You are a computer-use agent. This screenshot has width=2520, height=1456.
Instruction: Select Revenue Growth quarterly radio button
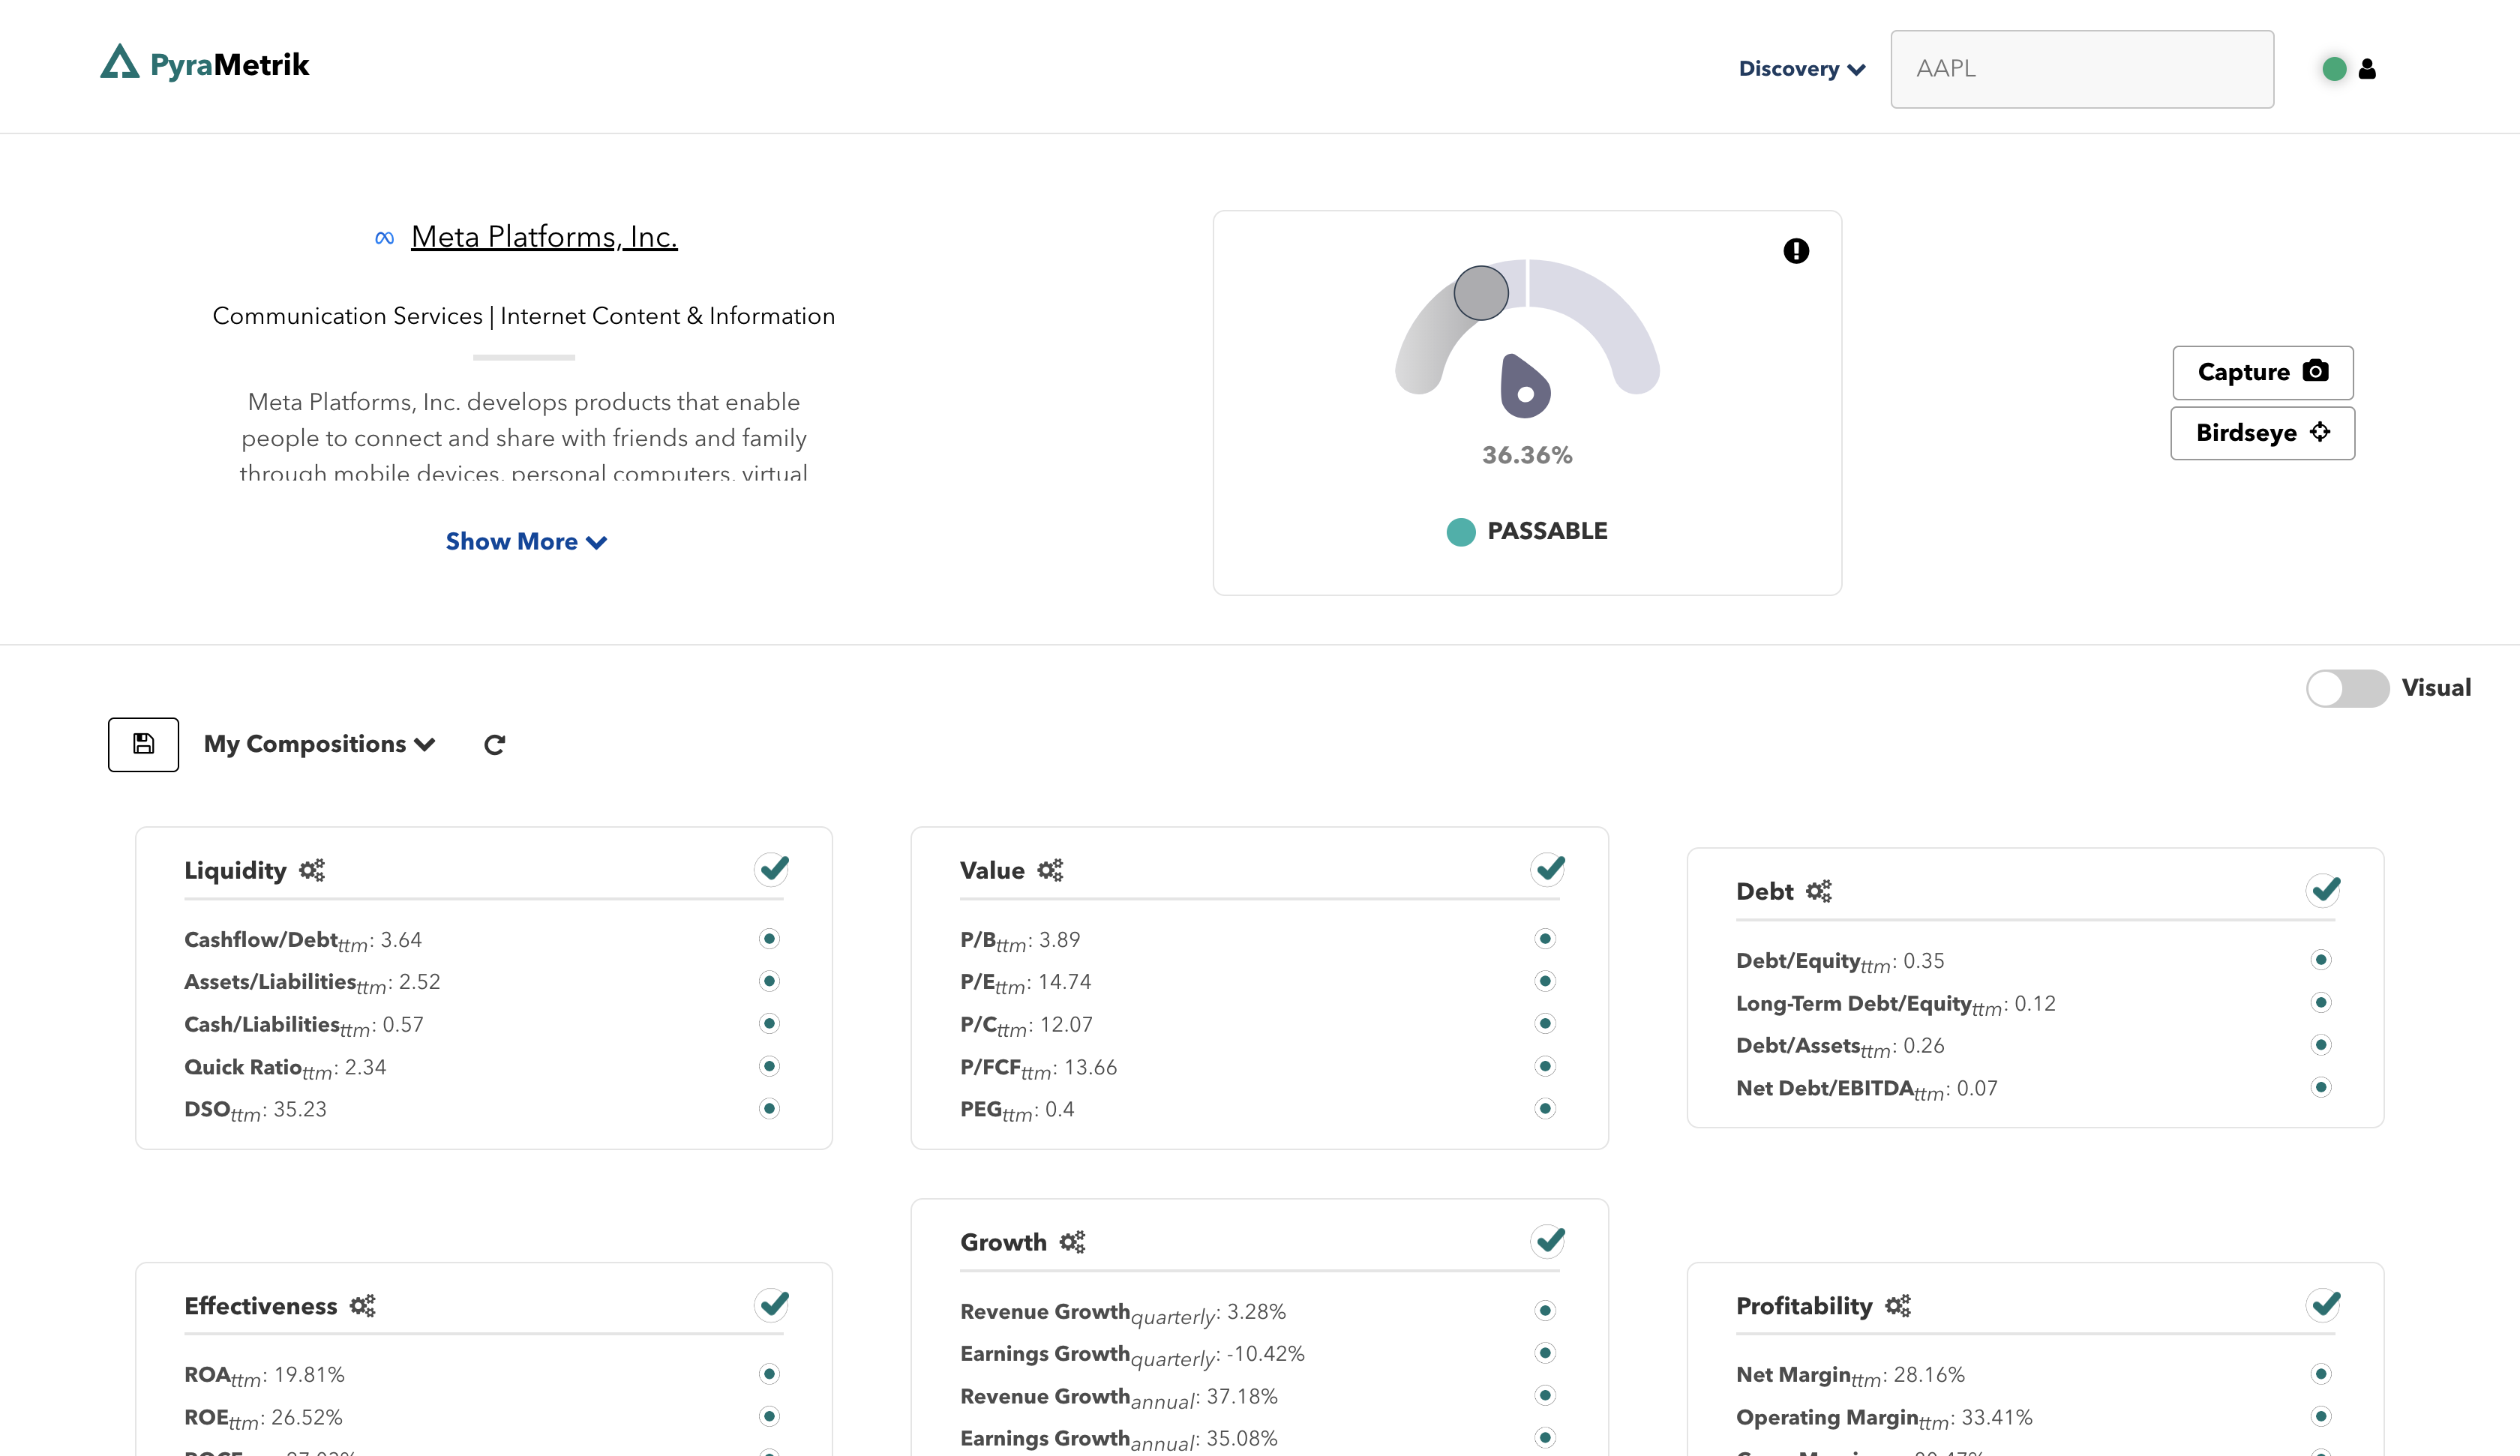[1545, 1310]
